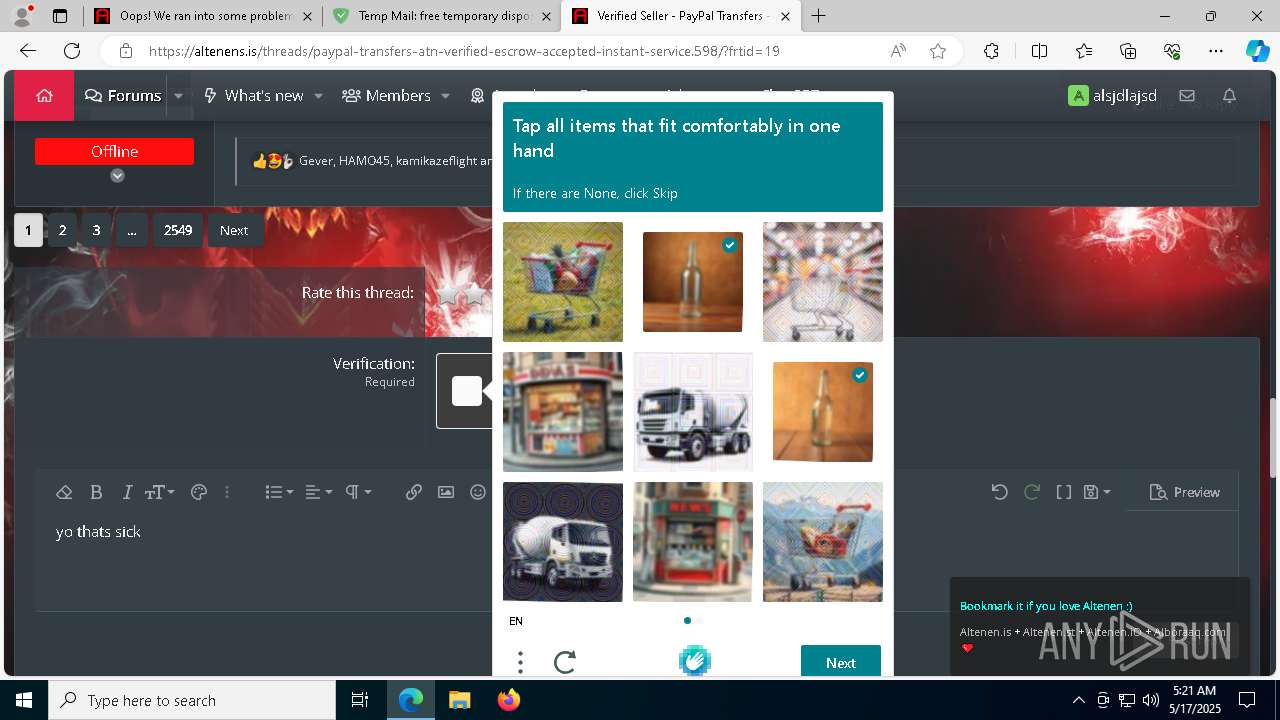The height and width of the screenshot is (720, 1280).
Task: Open the text color palette
Action: (x=198, y=492)
